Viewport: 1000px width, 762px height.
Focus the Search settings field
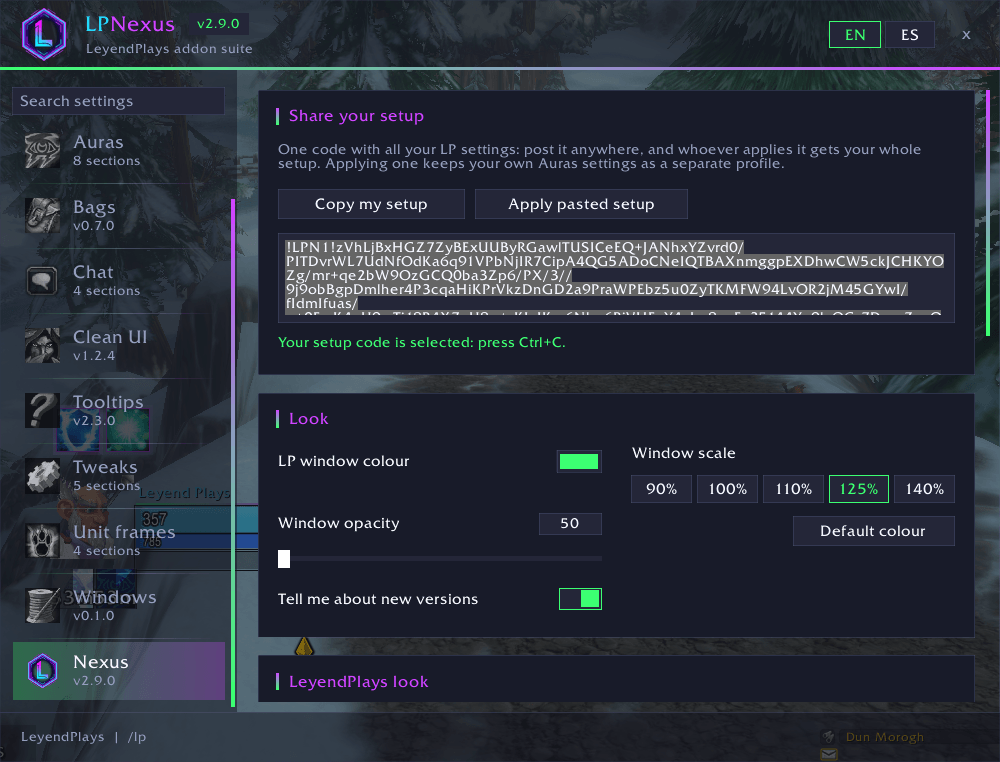pyautogui.click(x=119, y=101)
